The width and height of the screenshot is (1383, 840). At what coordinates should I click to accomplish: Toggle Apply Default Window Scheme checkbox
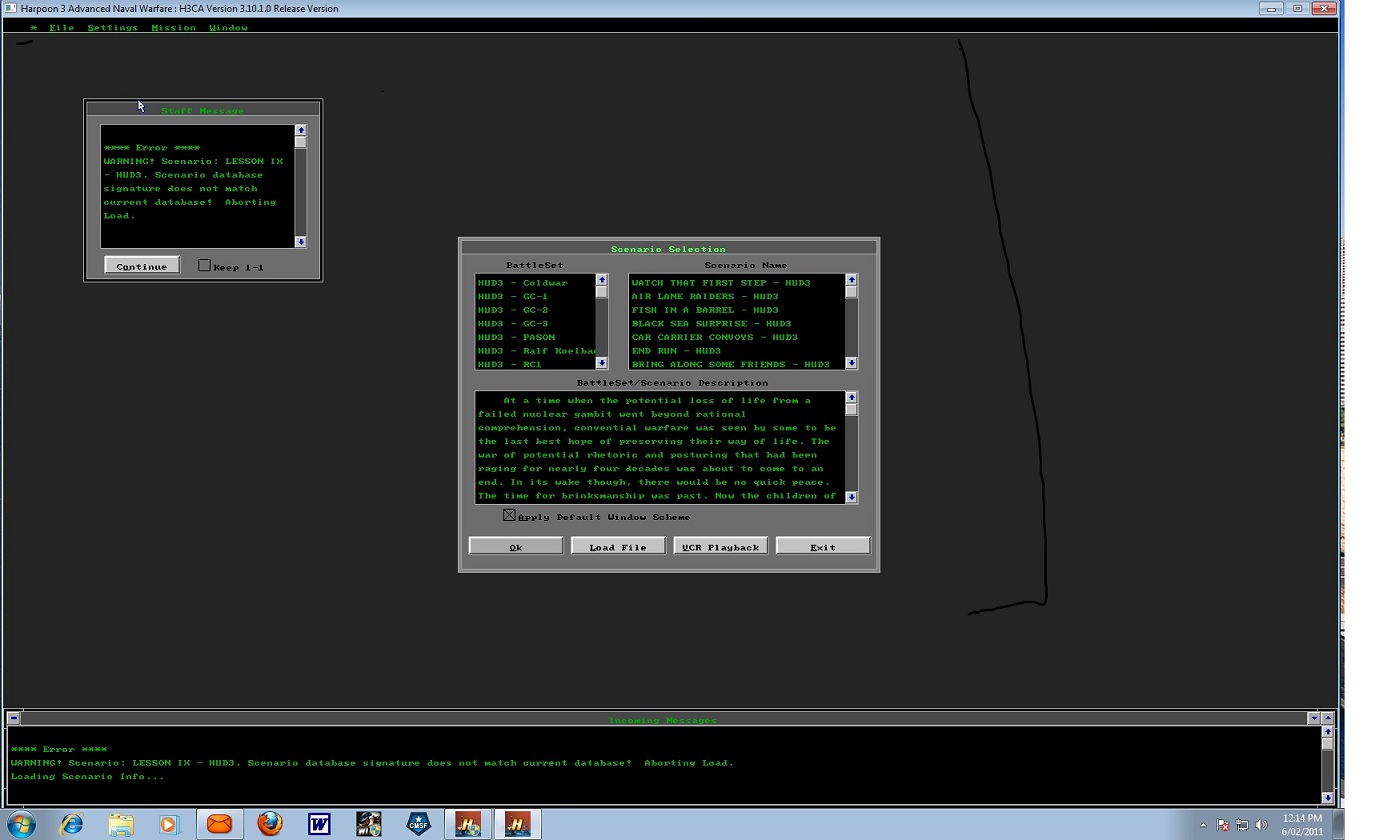point(509,515)
